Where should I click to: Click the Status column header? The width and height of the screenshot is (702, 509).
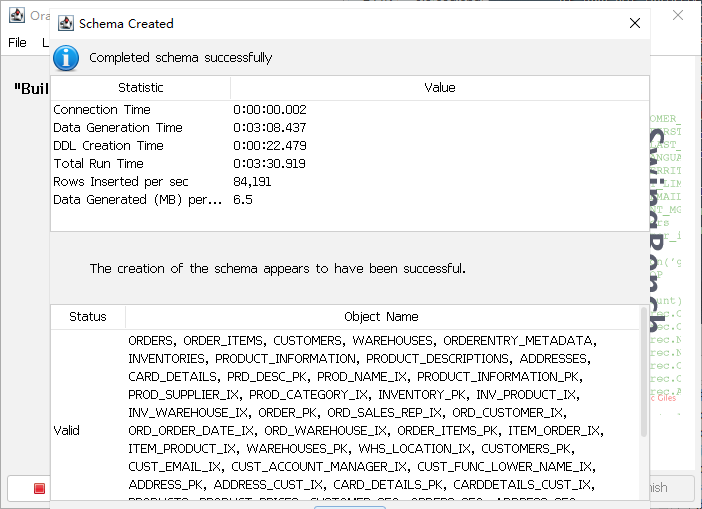[88, 317]
